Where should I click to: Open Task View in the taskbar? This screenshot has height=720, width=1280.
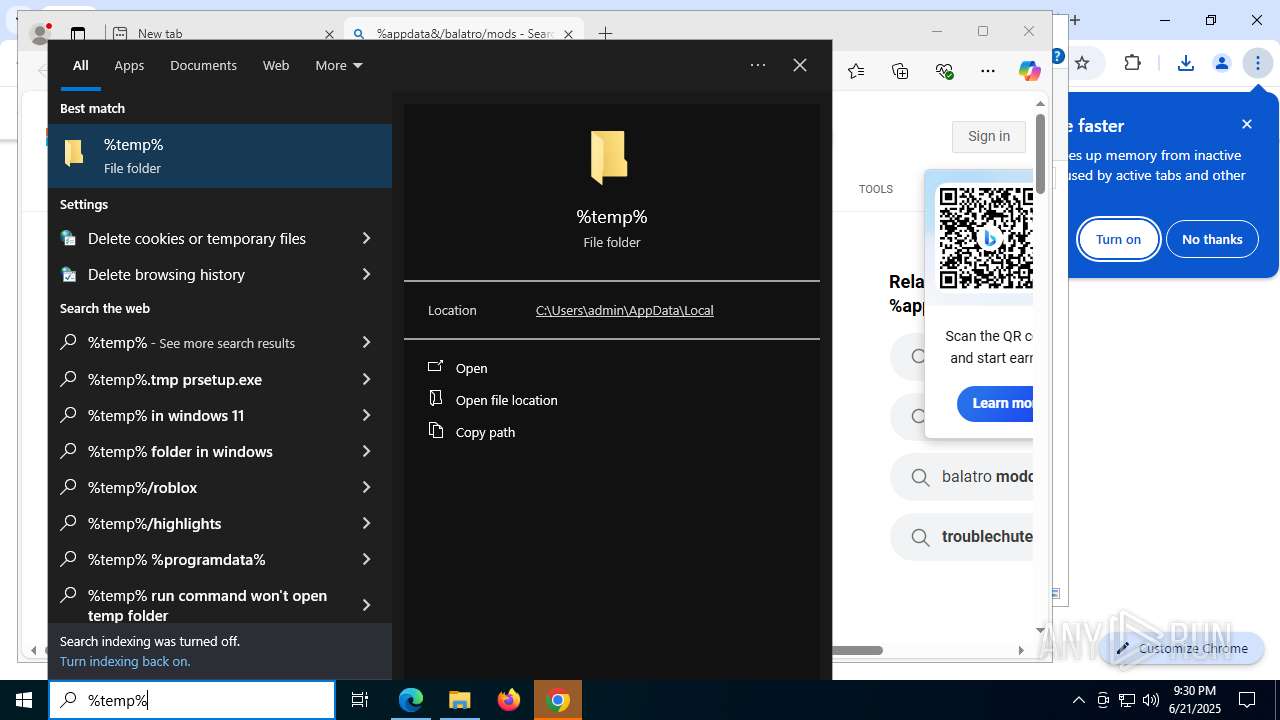(360, 700)
